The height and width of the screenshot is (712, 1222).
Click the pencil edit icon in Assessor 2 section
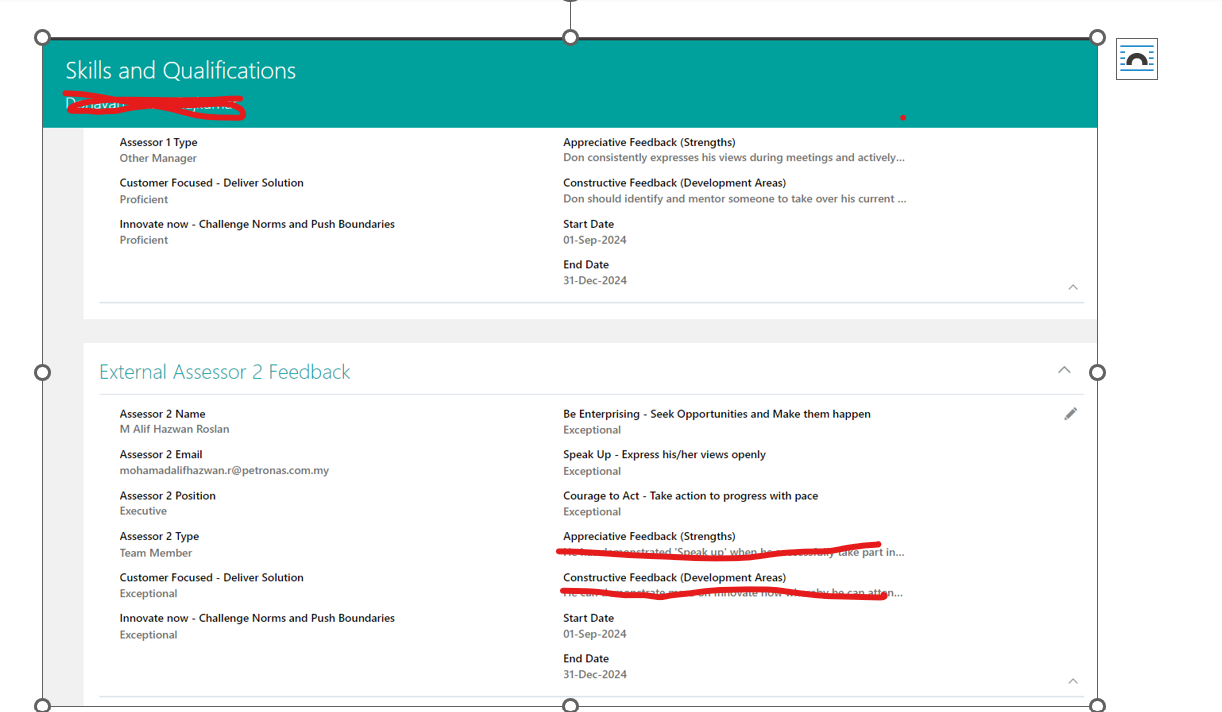[1071, 413]
